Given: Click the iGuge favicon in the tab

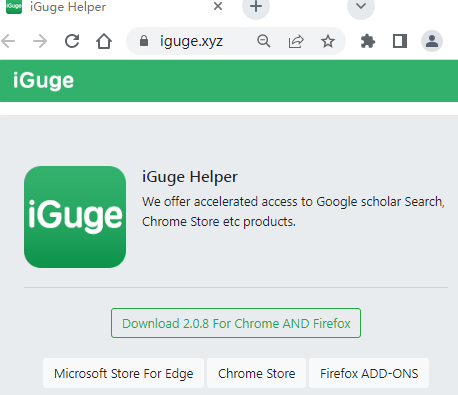Looking at the screenshot, I should [x=14, y=6].
